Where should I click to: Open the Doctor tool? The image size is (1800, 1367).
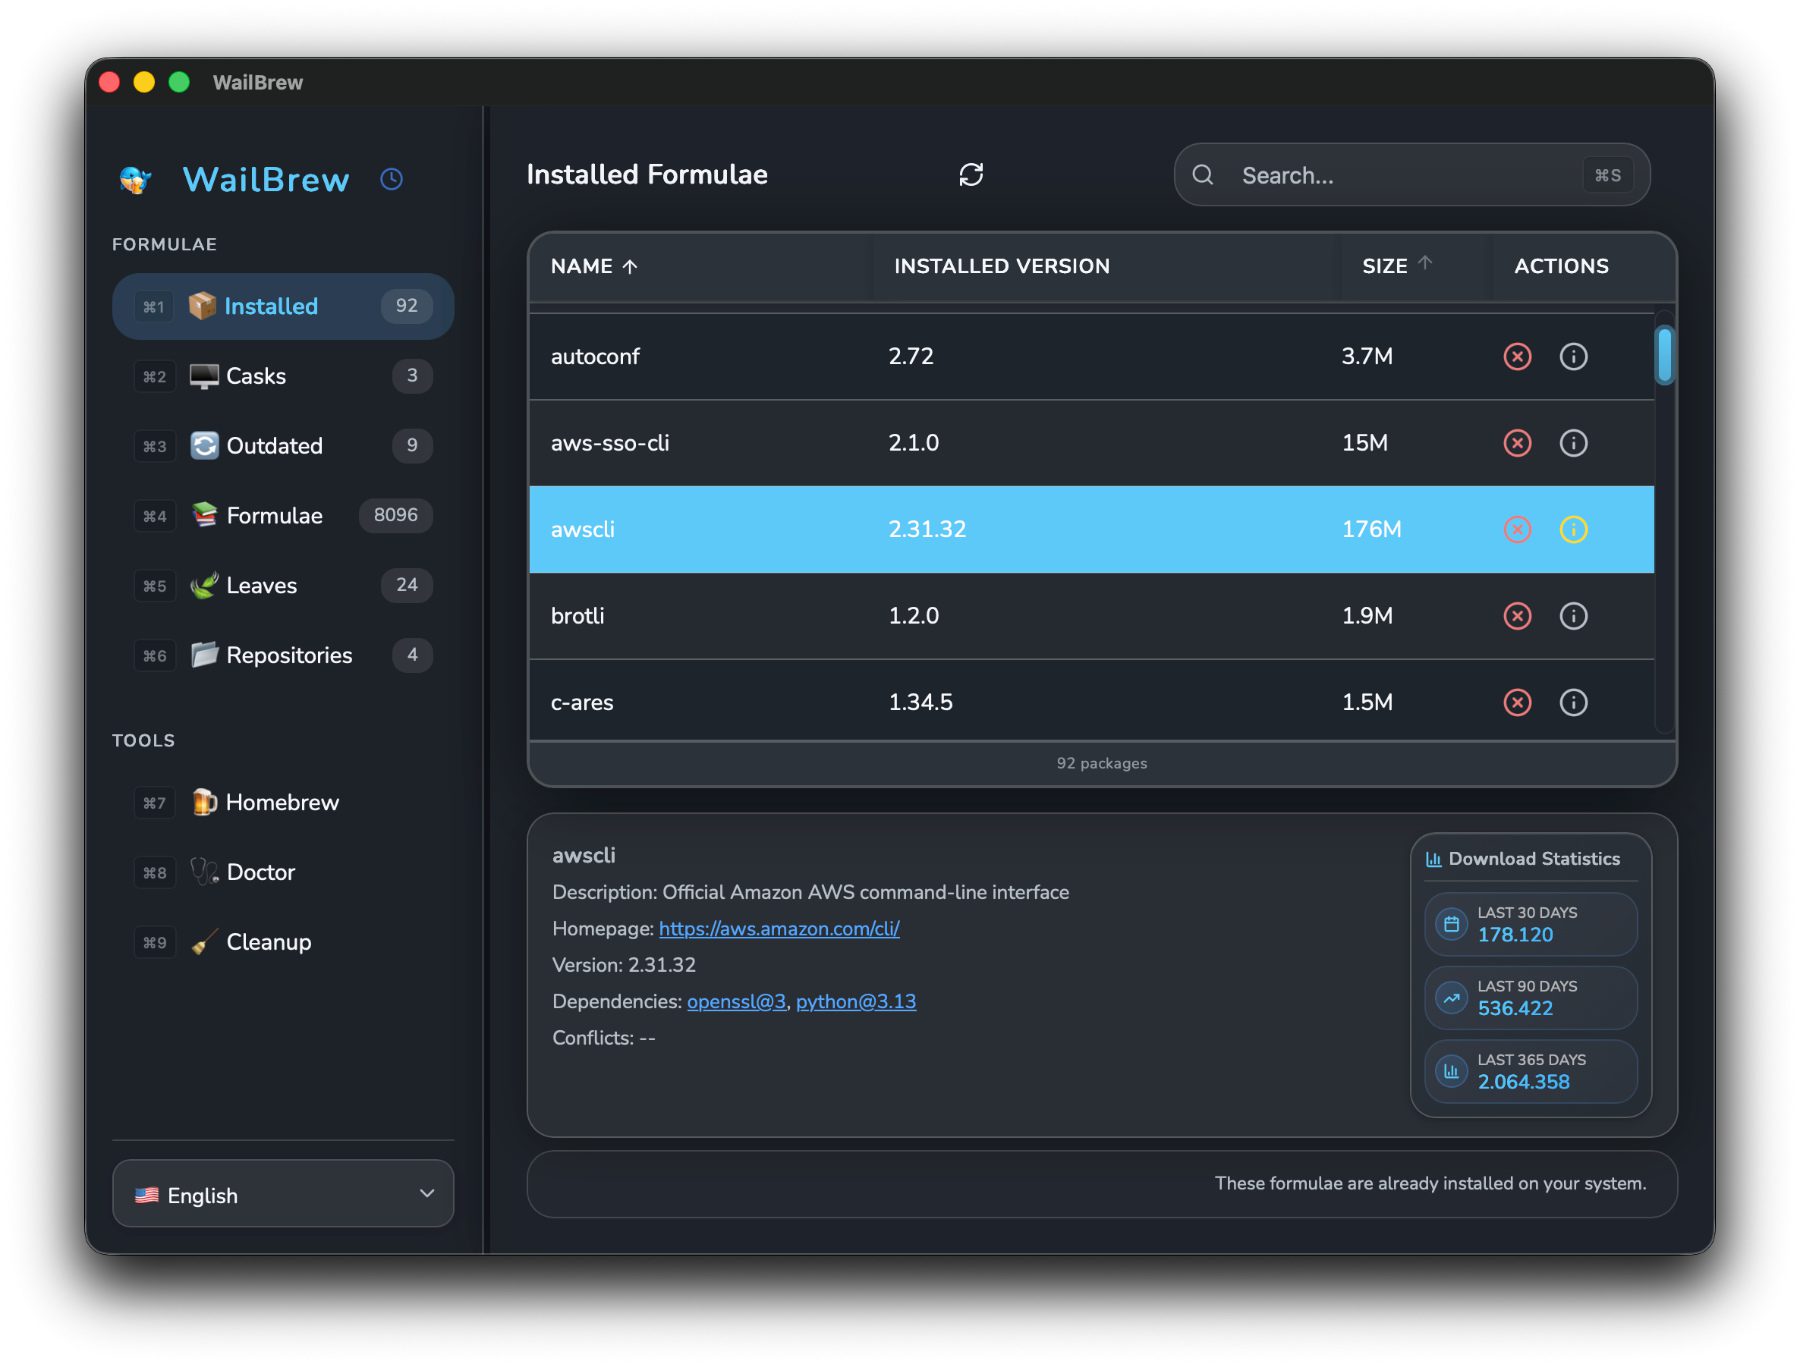(x=260, y=872)
